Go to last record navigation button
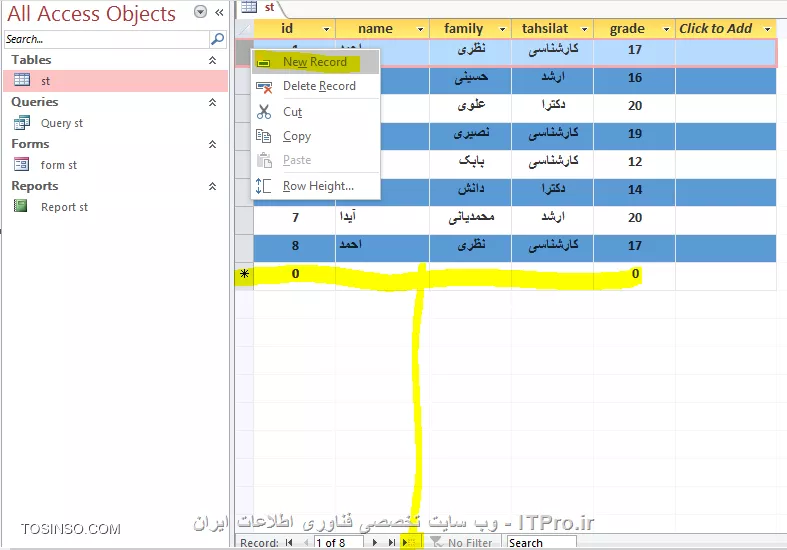787x550 pixels. (x=391, y=542)
